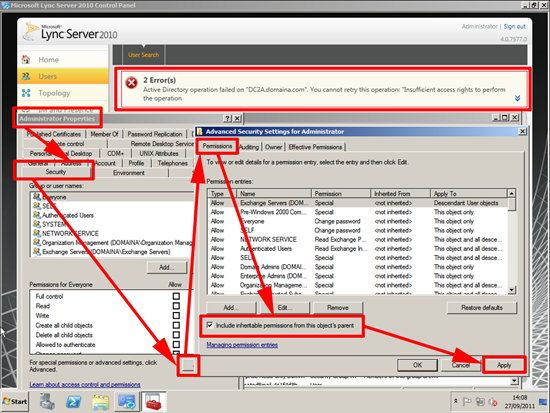
Task: Open the Effective Permissions tab
Action: (x=315, y=147)
